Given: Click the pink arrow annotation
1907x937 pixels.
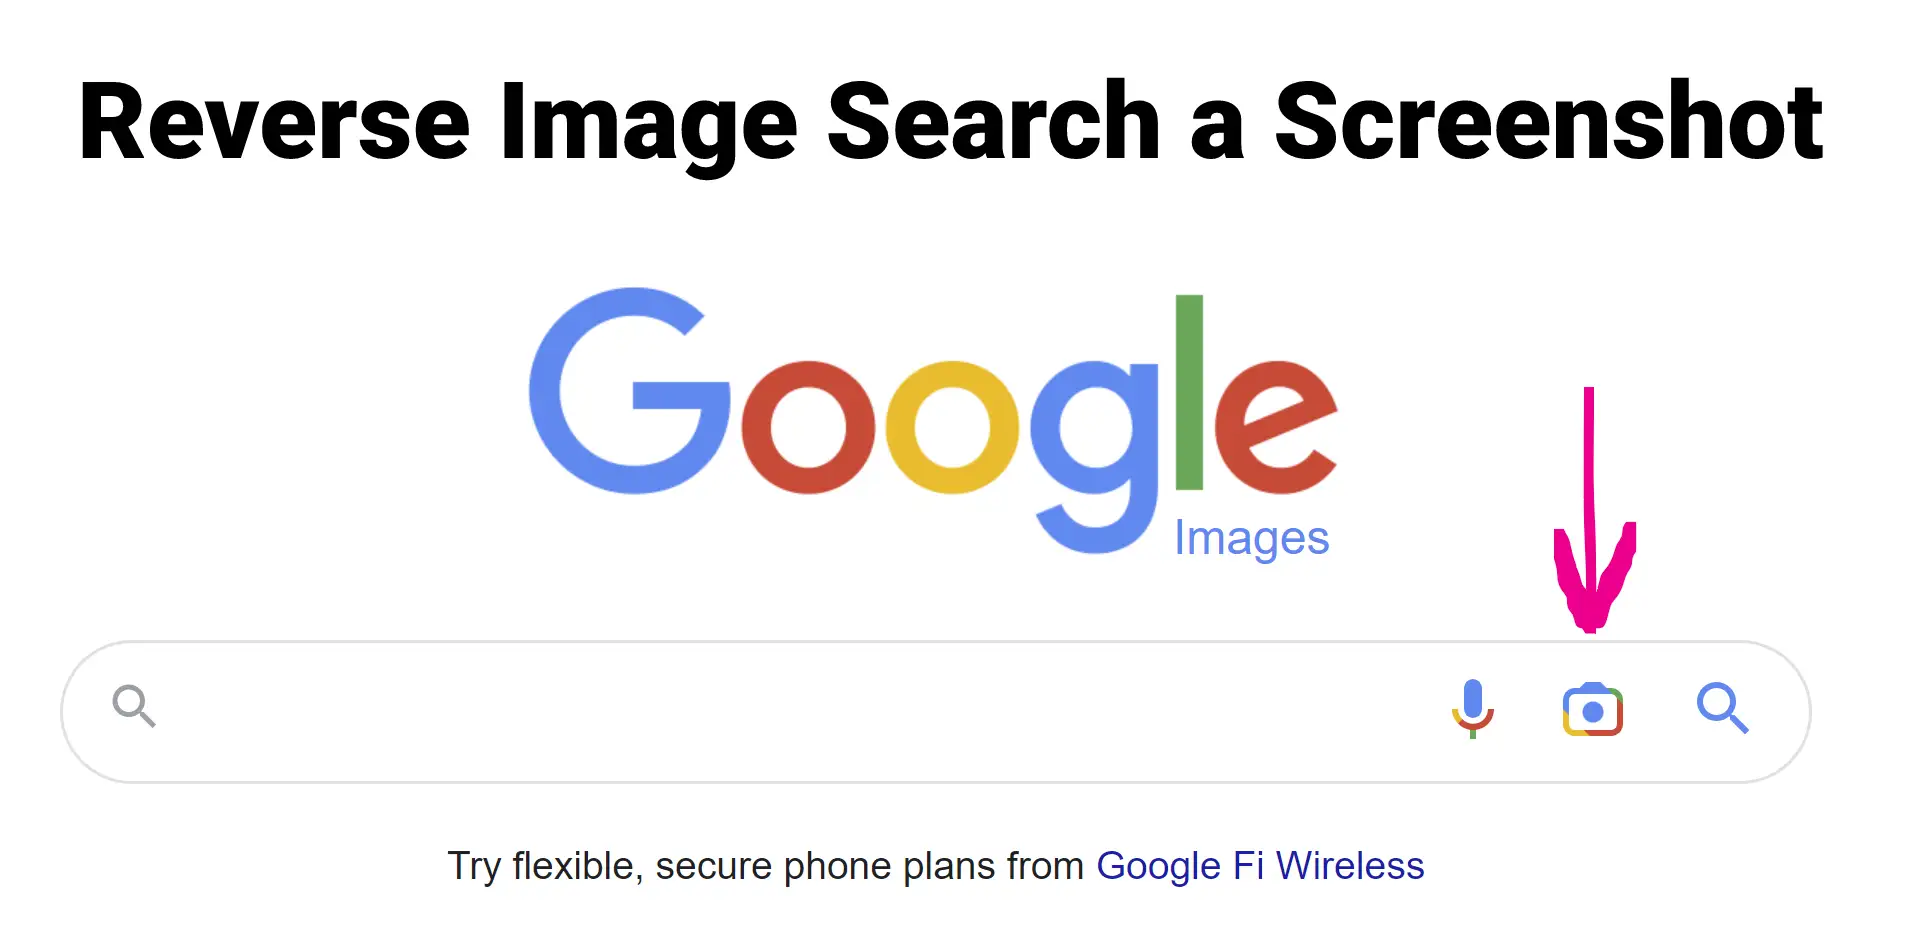Looking at the screenshot, I should click(x=1593, y=510).
